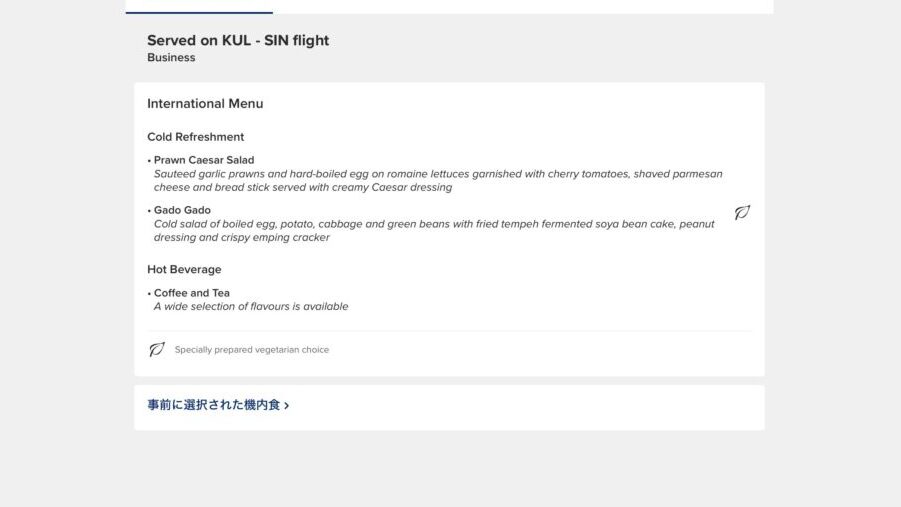Click the Hot Beverage section heading

184,269
